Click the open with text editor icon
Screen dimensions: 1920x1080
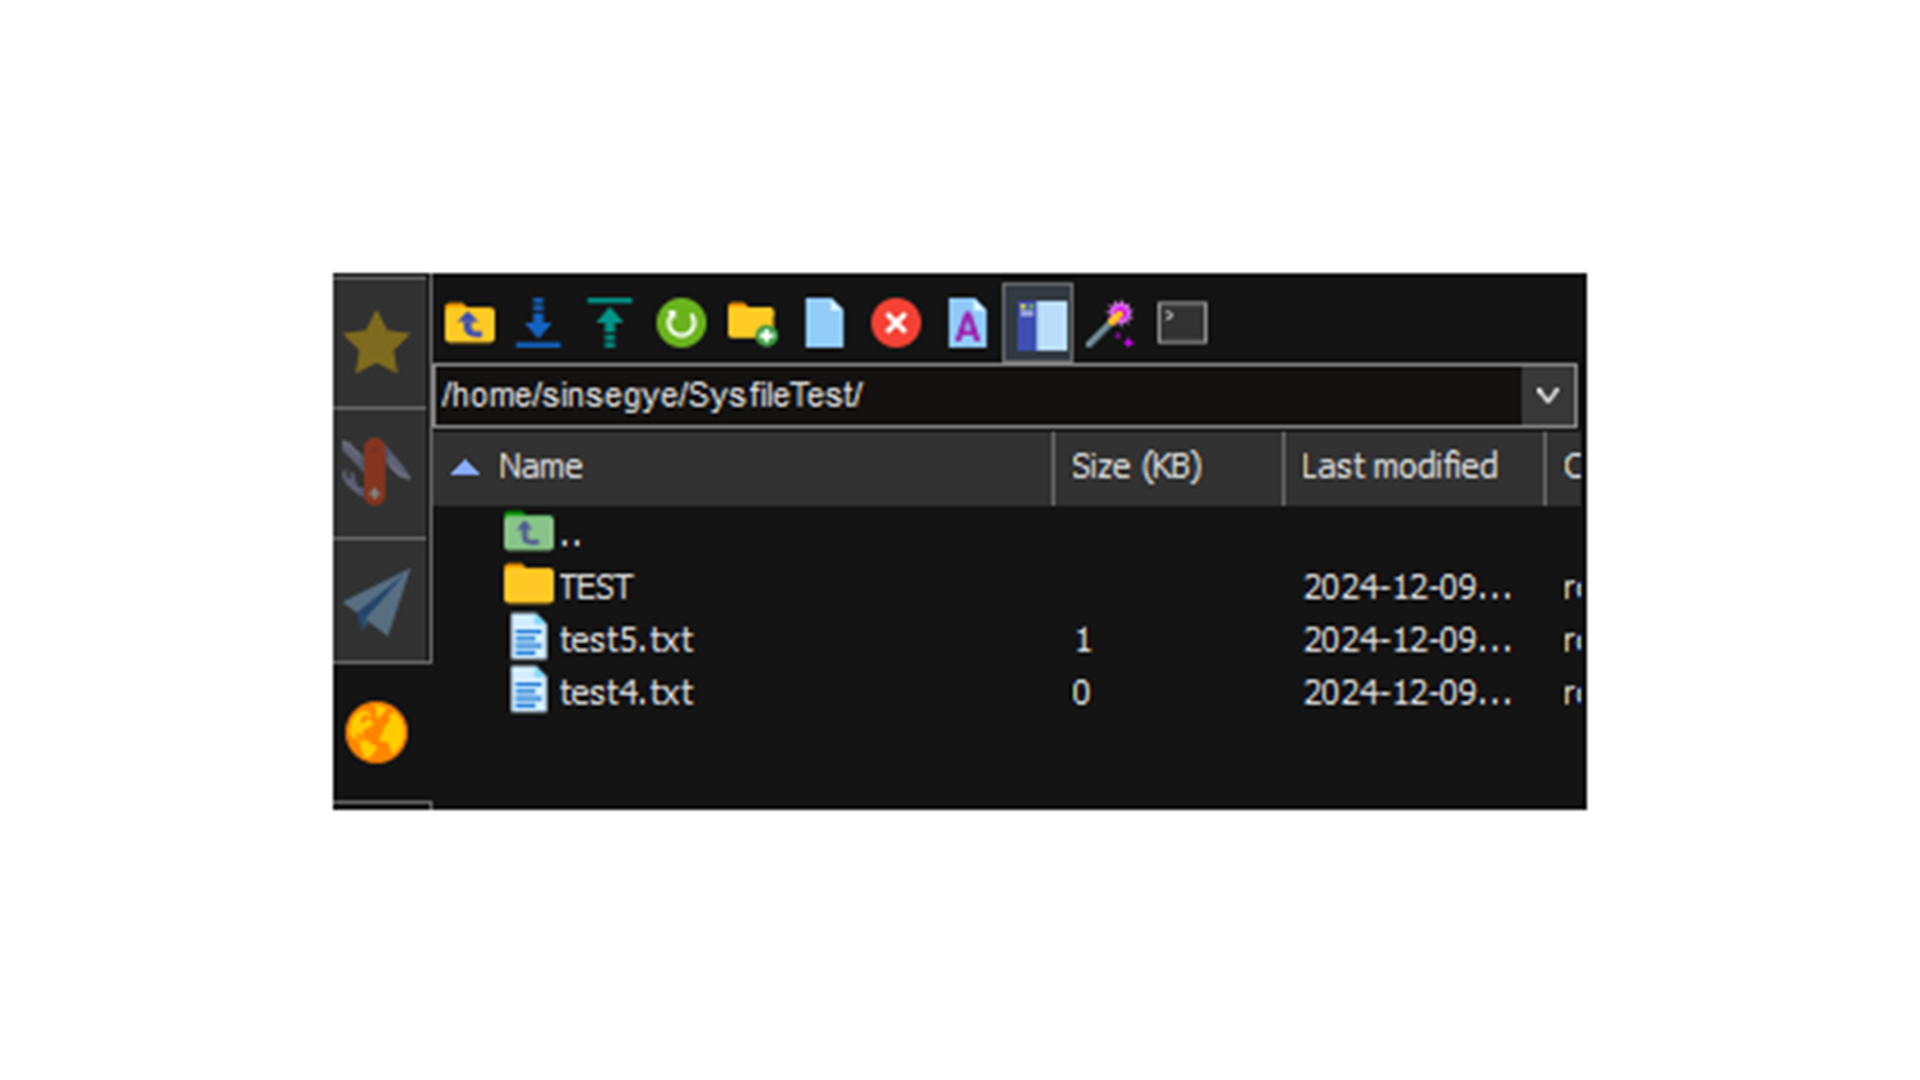pyautogui.click(x=967, y=323)
